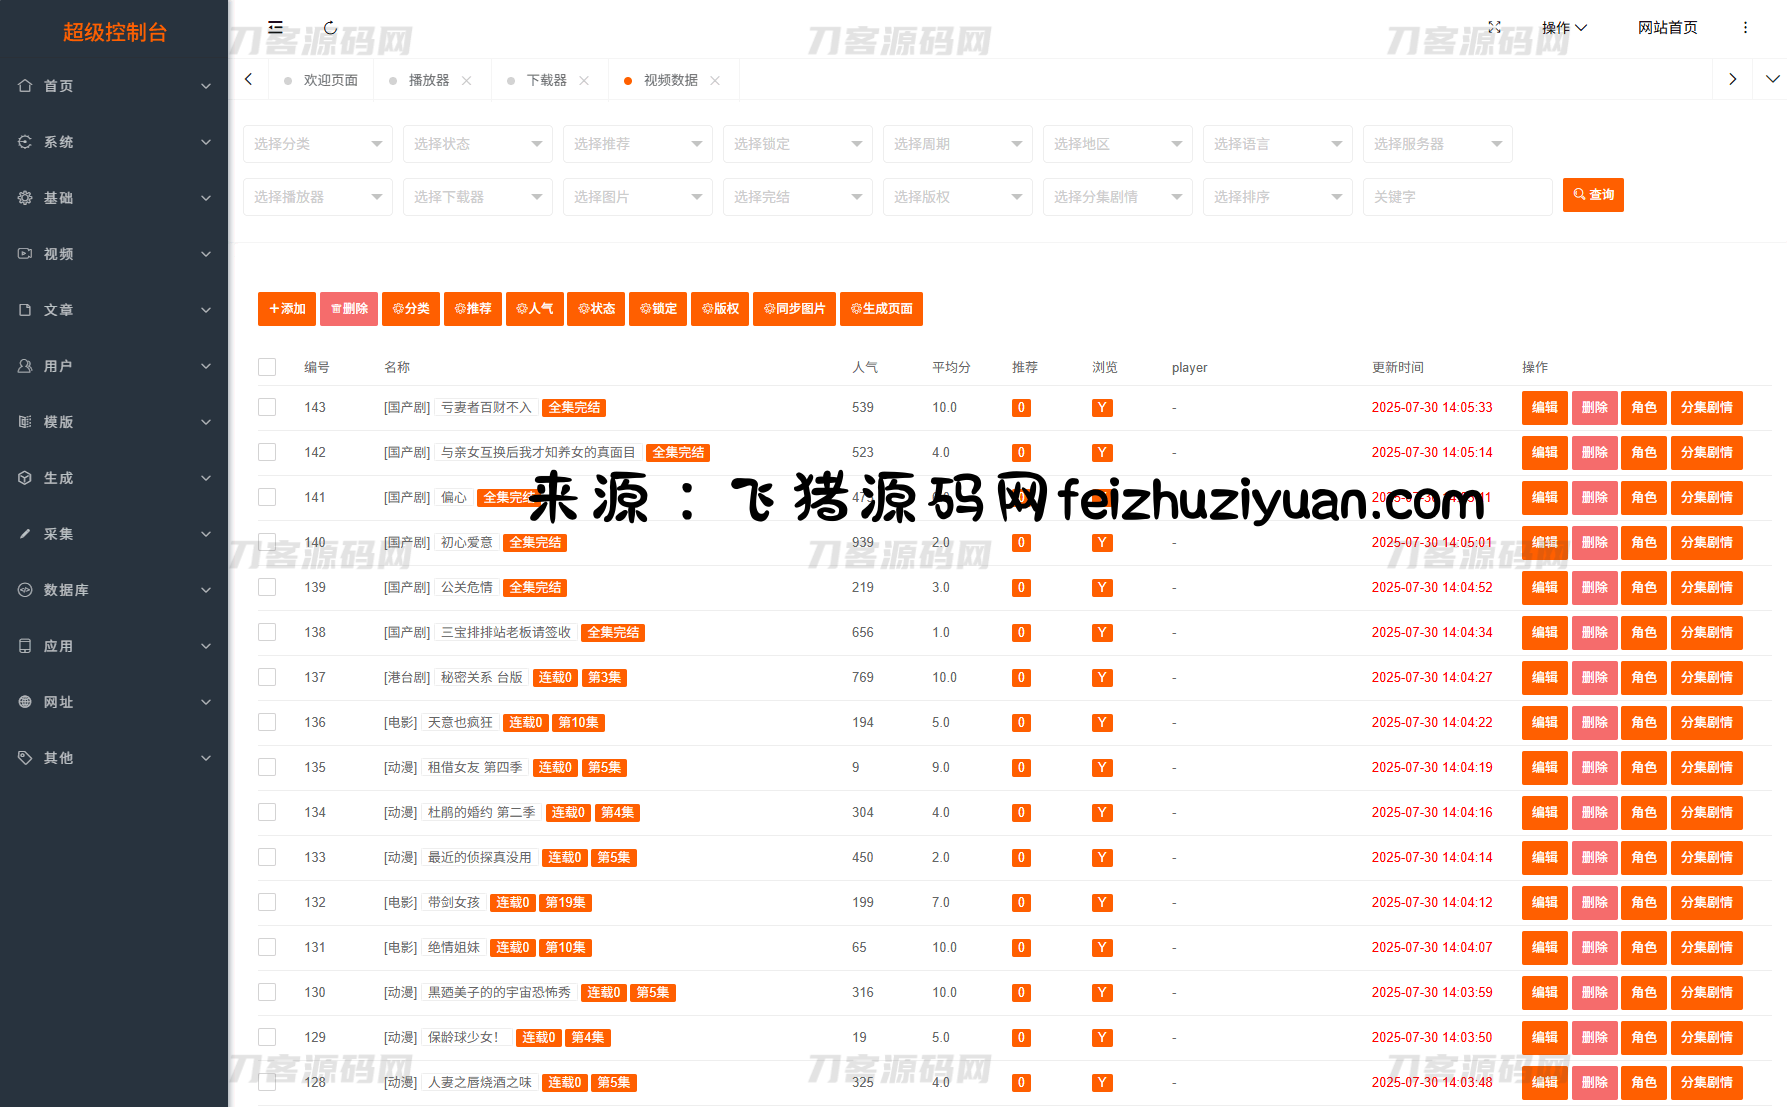
Task: Open the 选择地区 dropdown
Action: (1117, 144)
